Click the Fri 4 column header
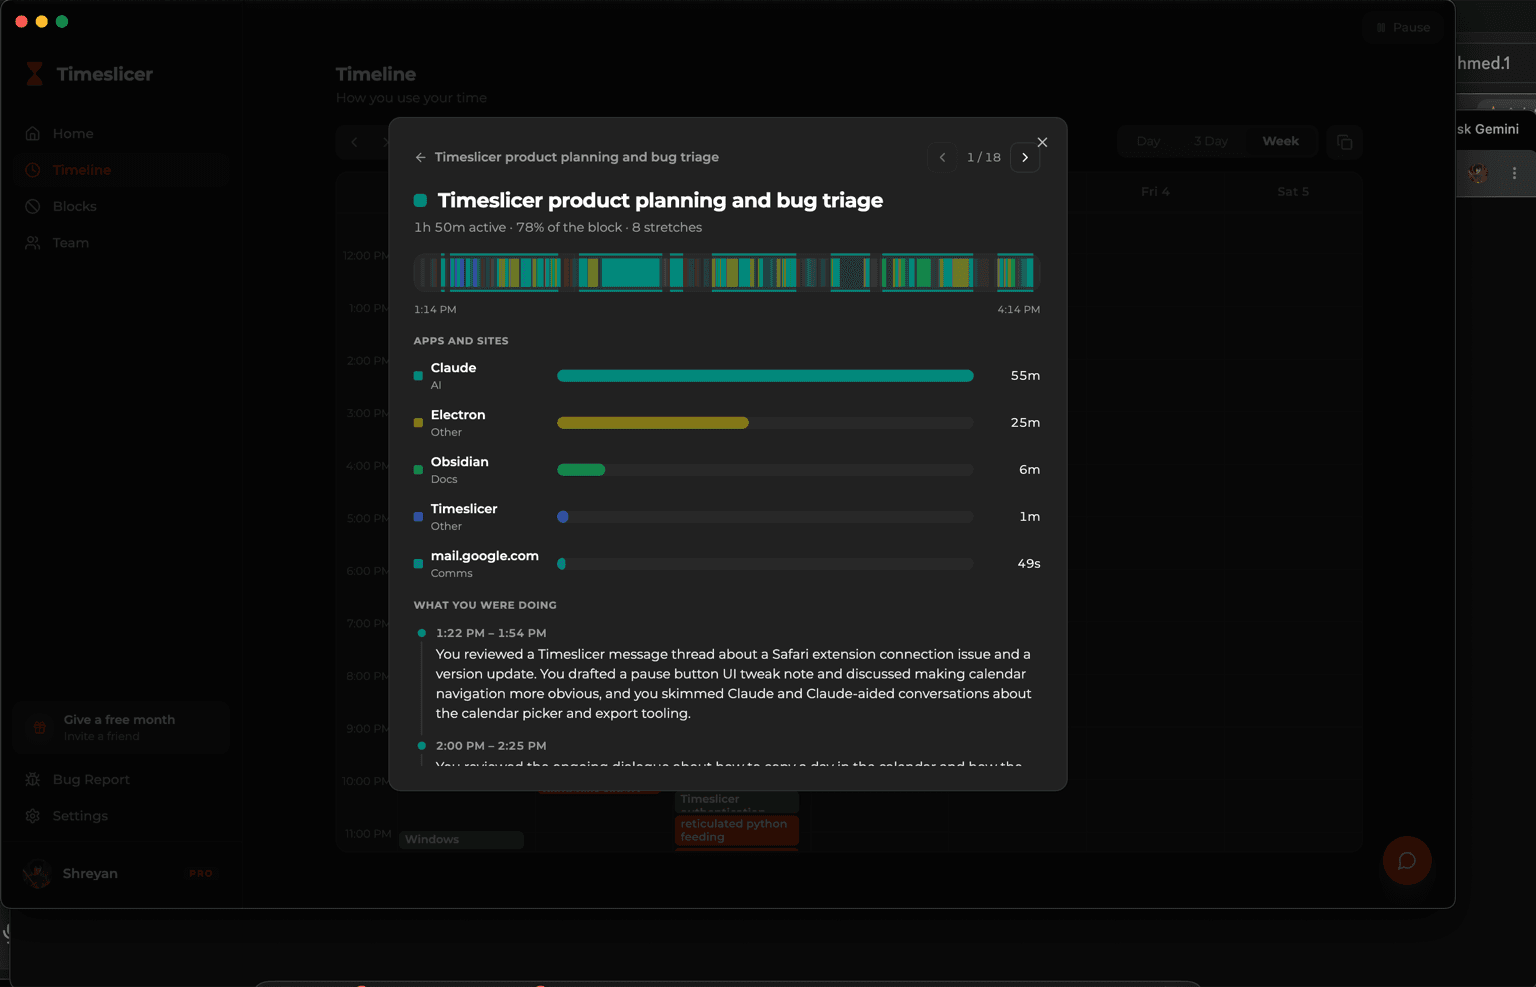Screen dimensions: 1536x987 click(x=1155, y=192)
